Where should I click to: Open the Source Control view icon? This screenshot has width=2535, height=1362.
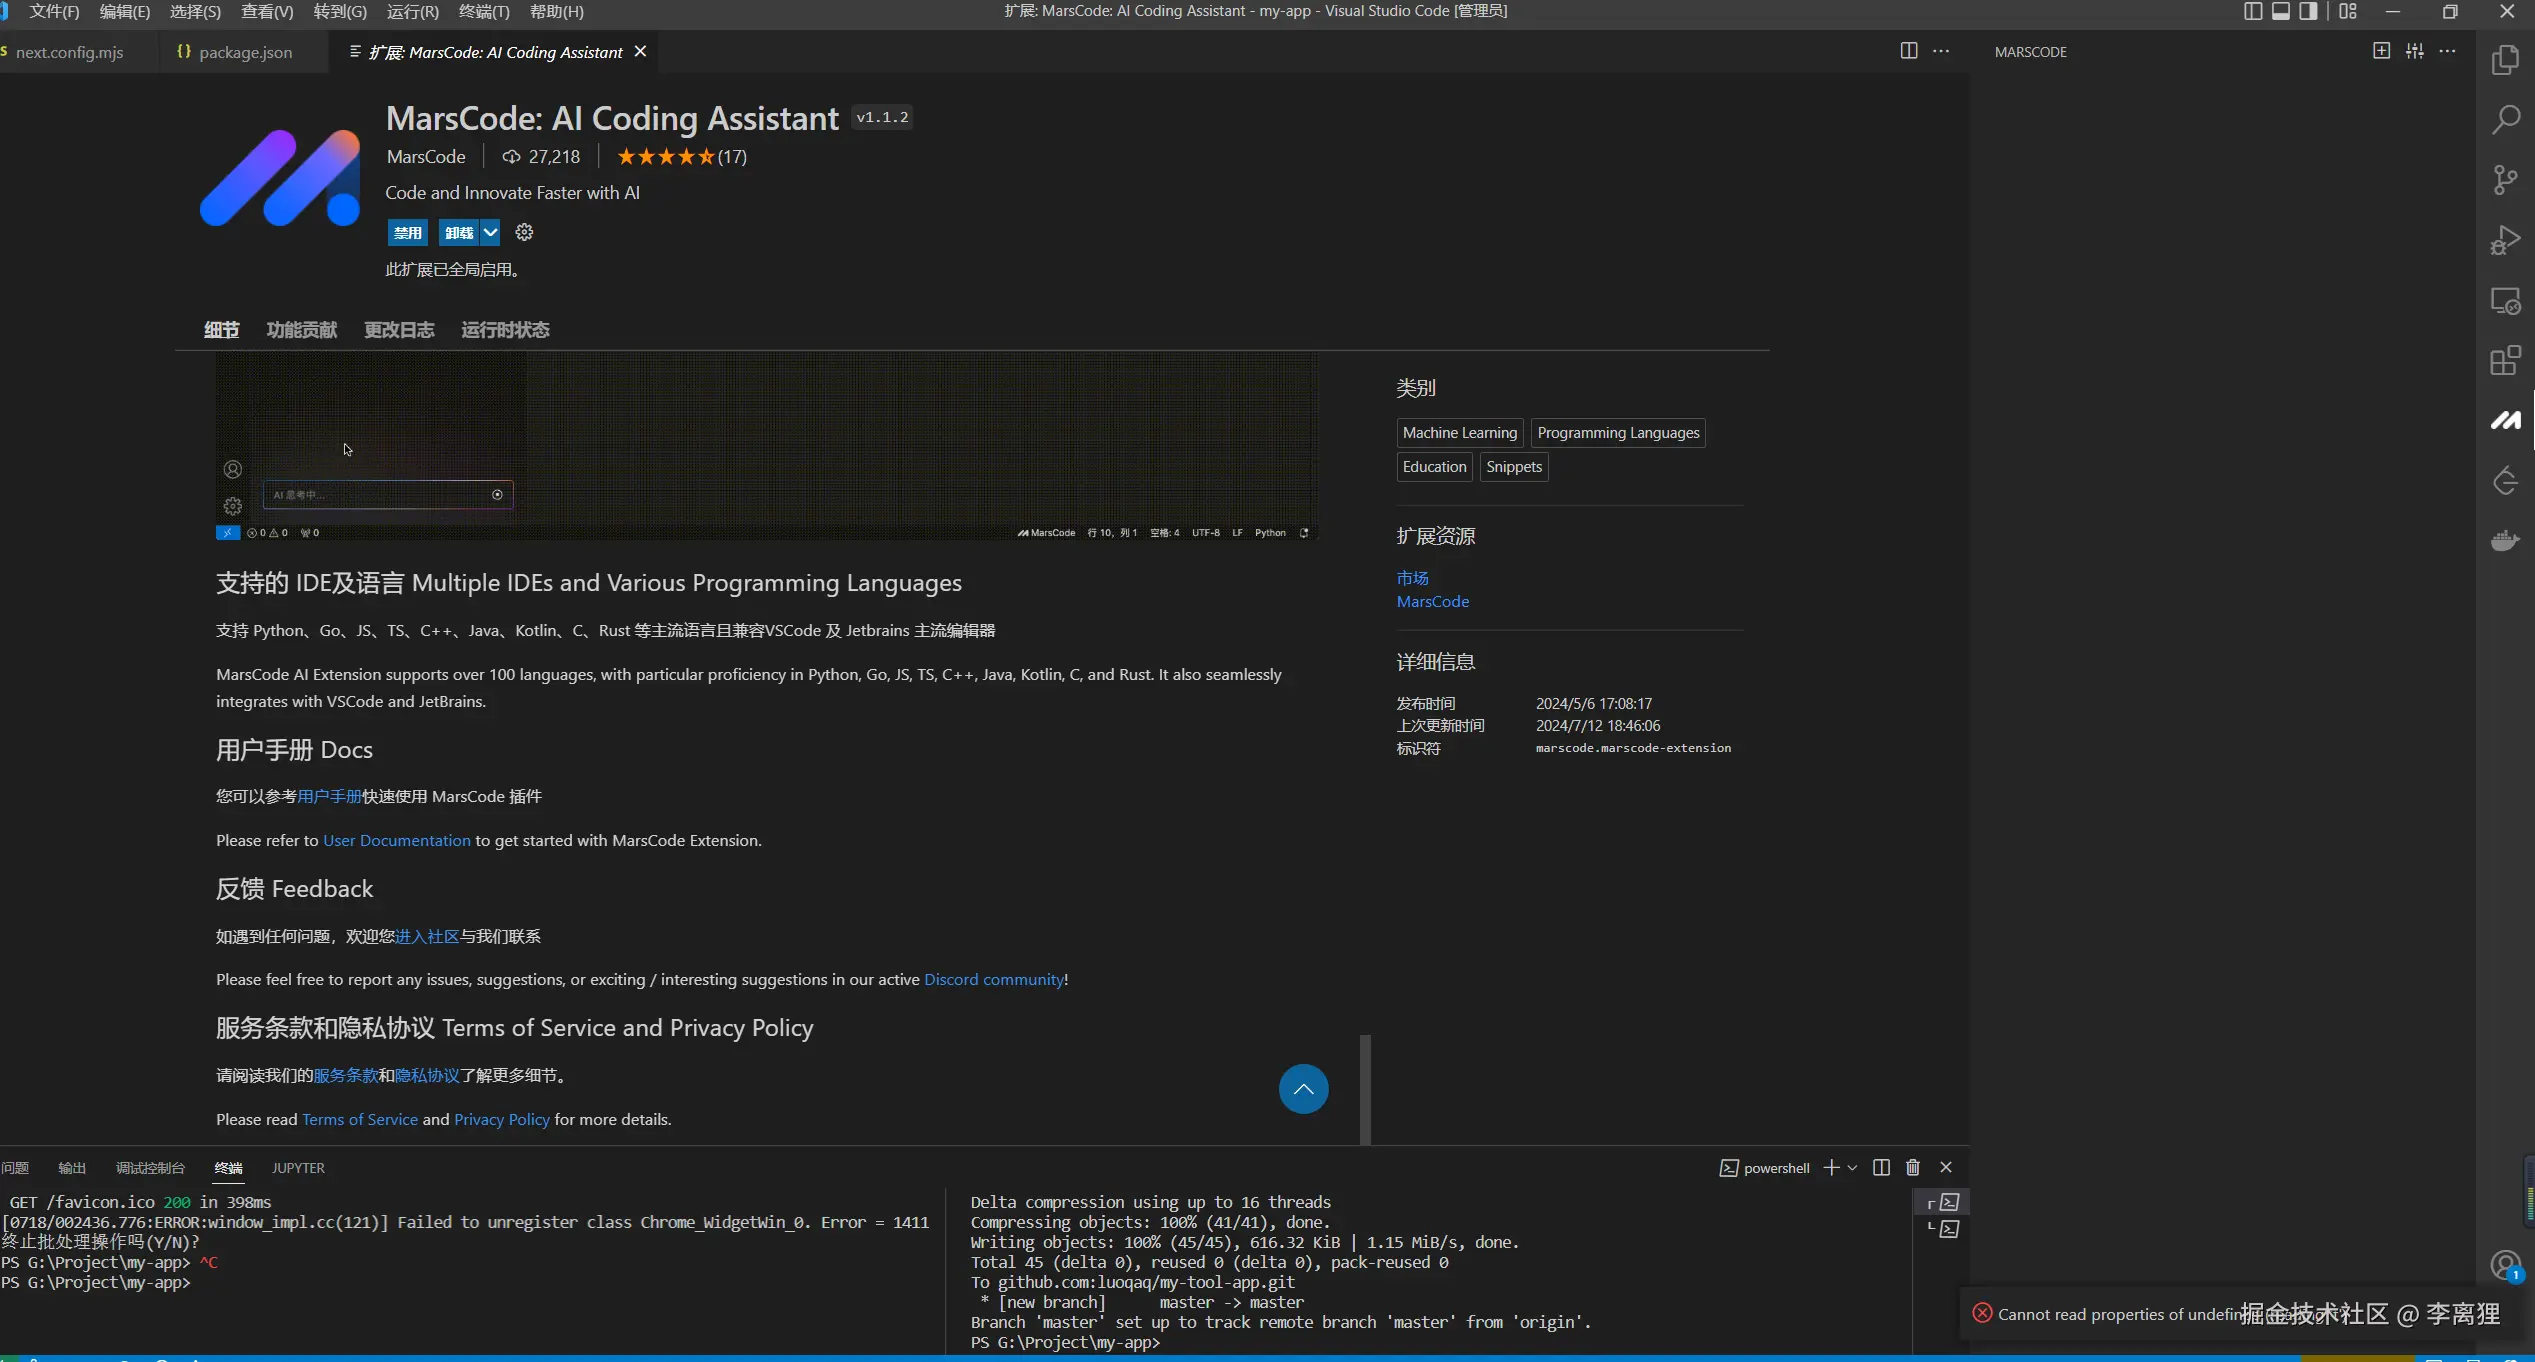point(2505,180)
